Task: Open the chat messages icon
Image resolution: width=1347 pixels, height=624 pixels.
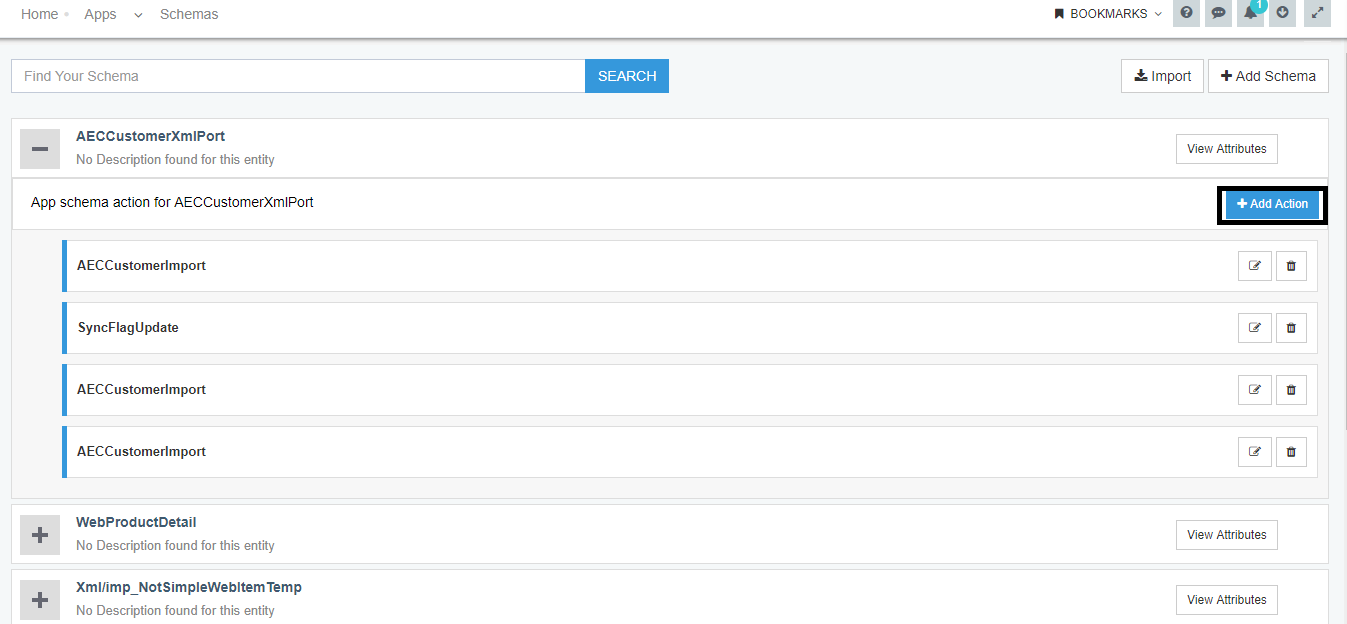Action: click(1218, 13)
